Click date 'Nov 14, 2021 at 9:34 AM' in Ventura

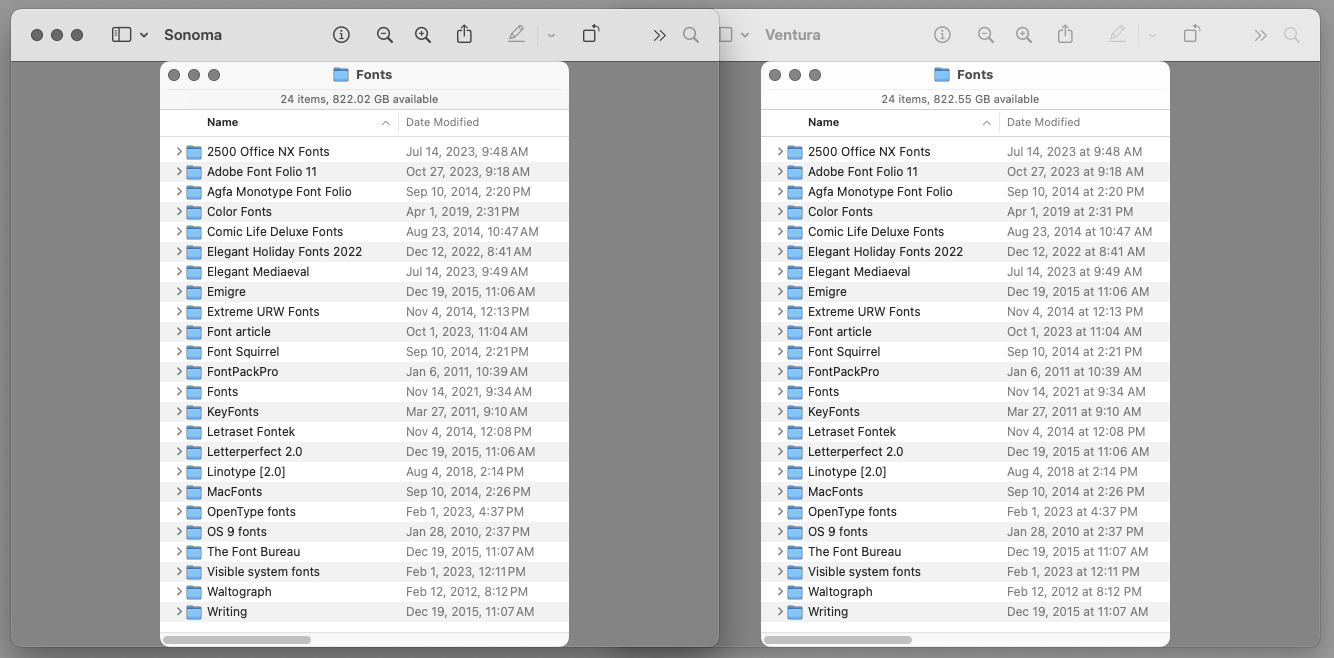1076,392
